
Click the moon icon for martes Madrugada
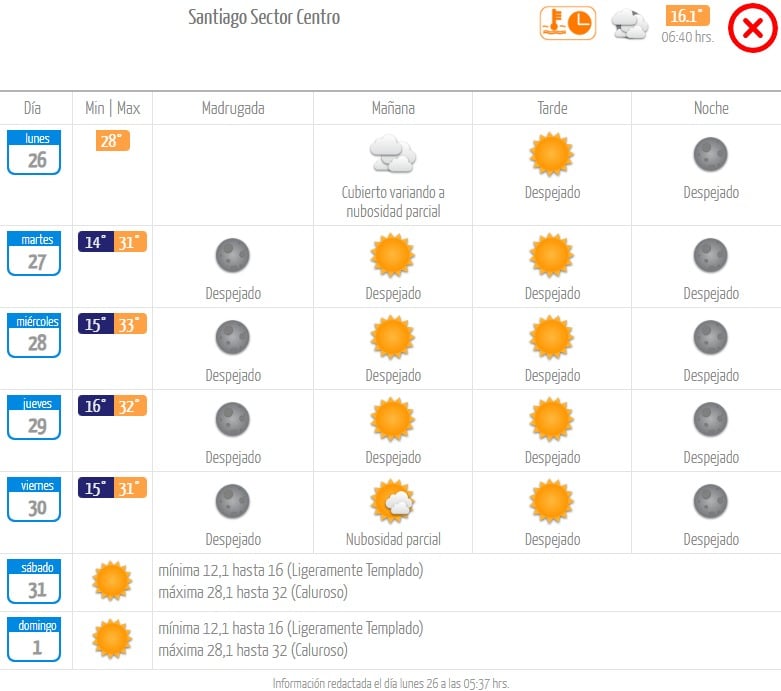pos(232,256)
